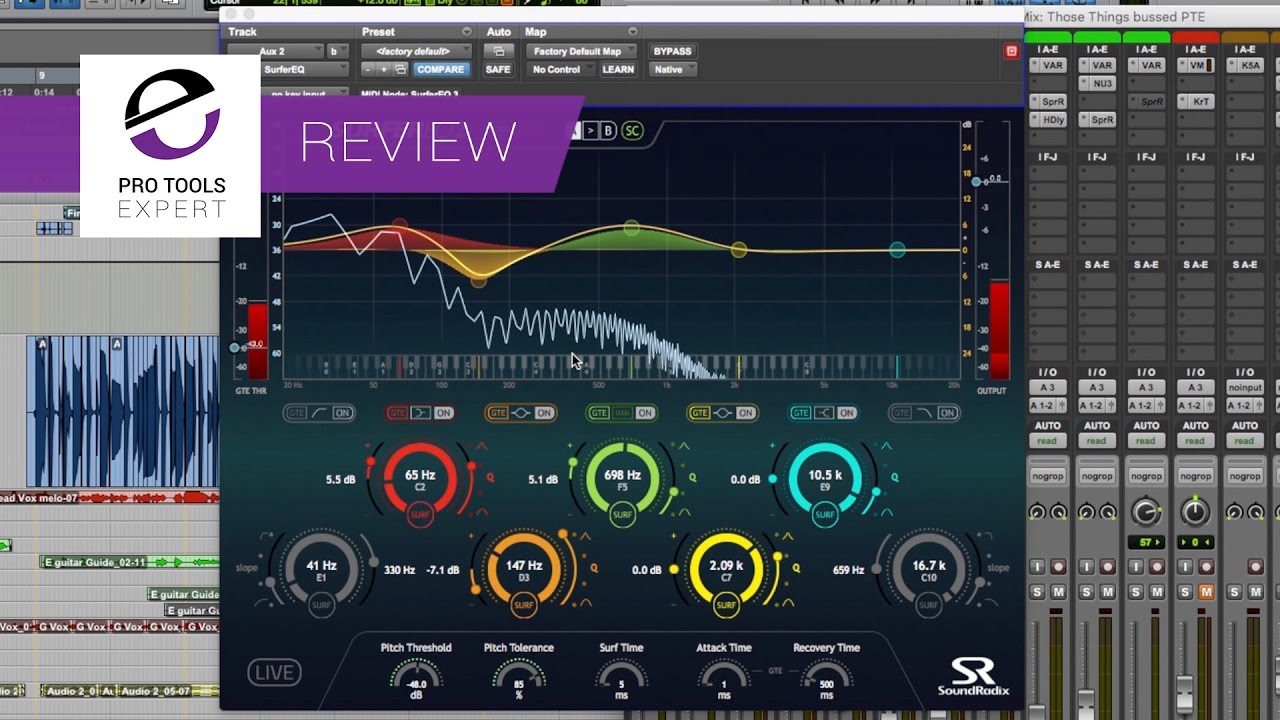Open the Map menu arrow
1280x720 pixels.
click(x=632, y=32)
